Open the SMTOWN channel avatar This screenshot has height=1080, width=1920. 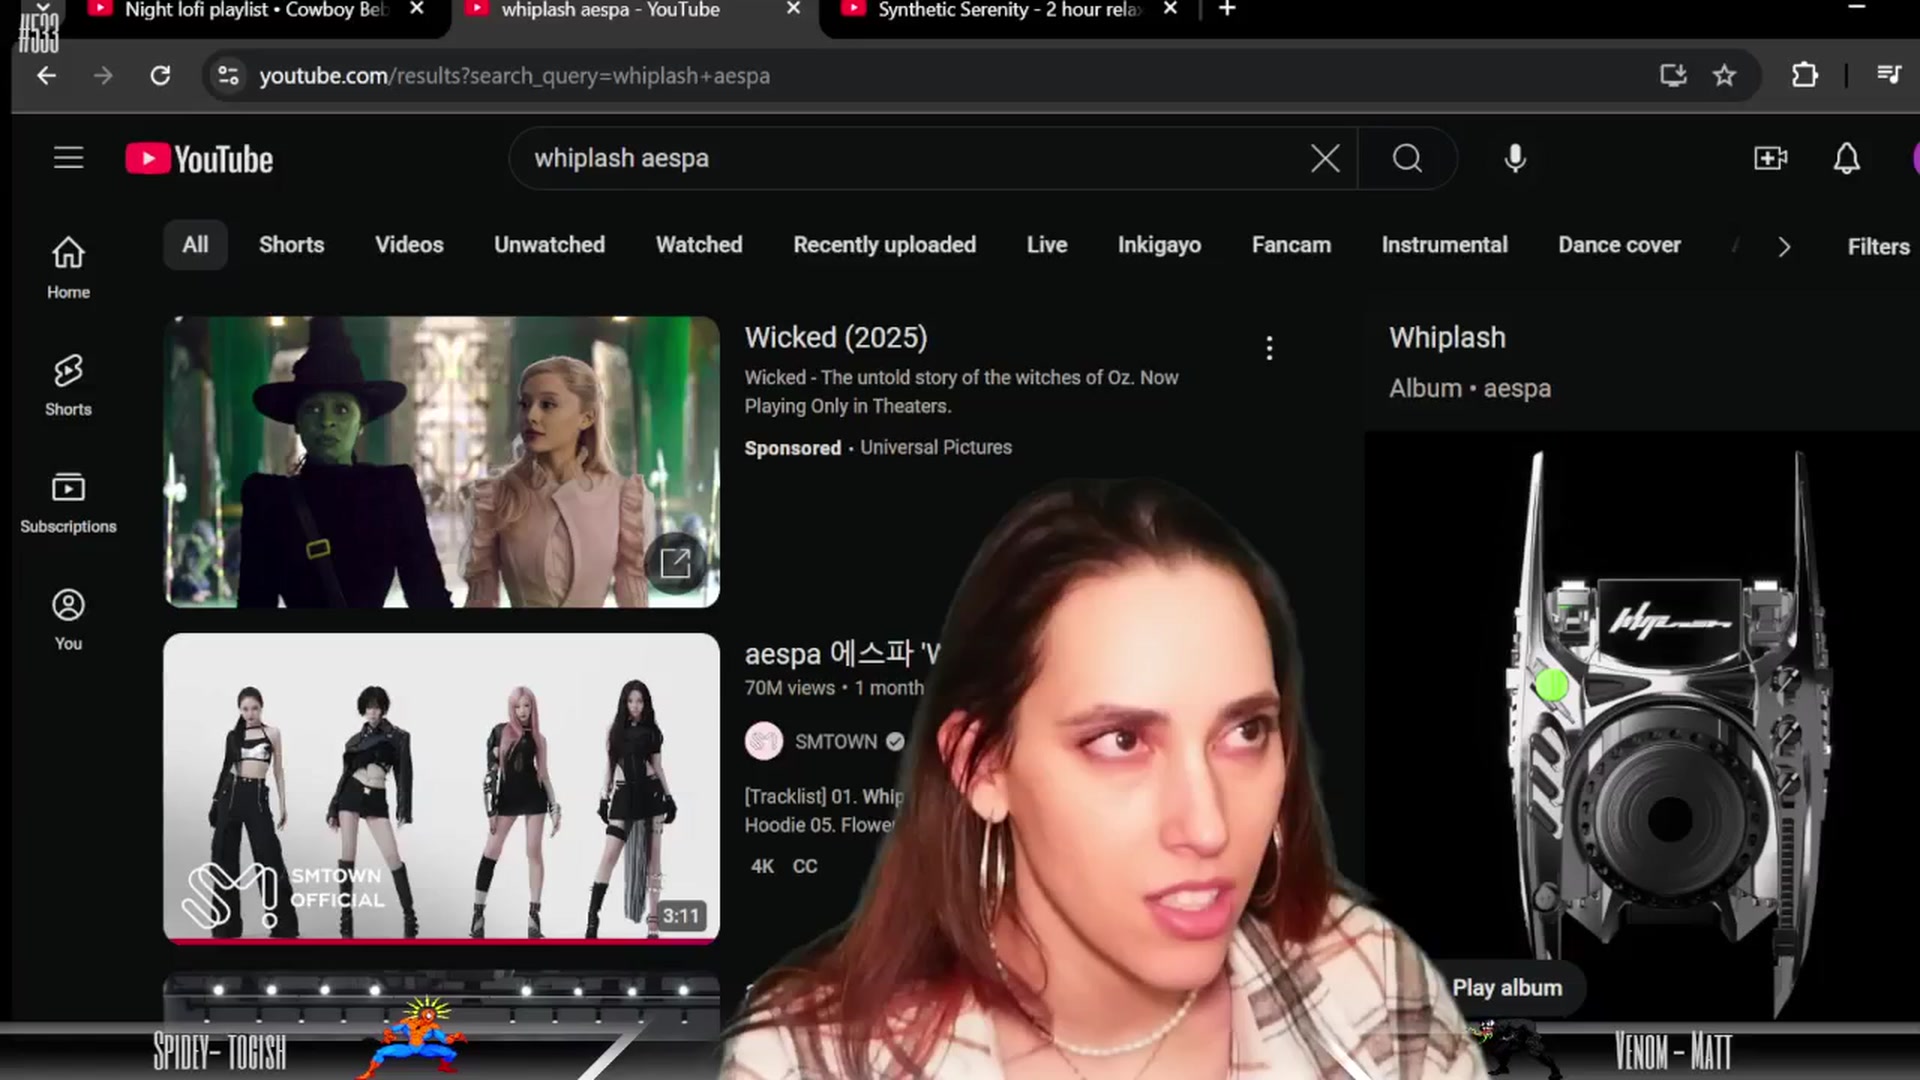point(764,741)
